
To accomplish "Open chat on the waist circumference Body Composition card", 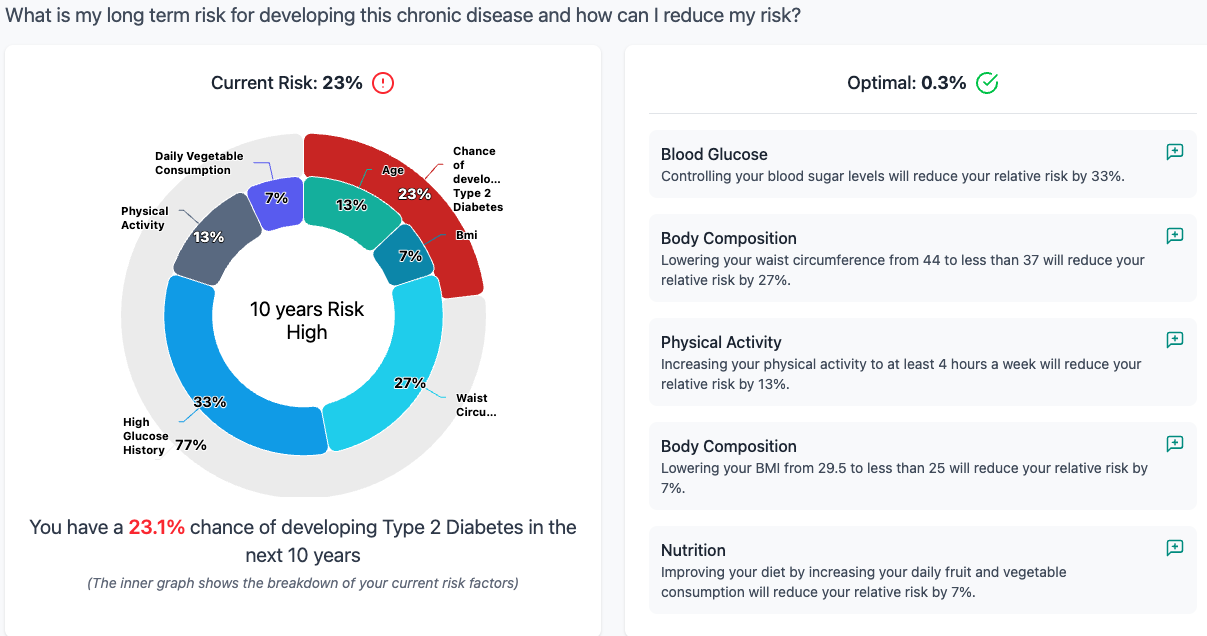I will click(1174, 235).
